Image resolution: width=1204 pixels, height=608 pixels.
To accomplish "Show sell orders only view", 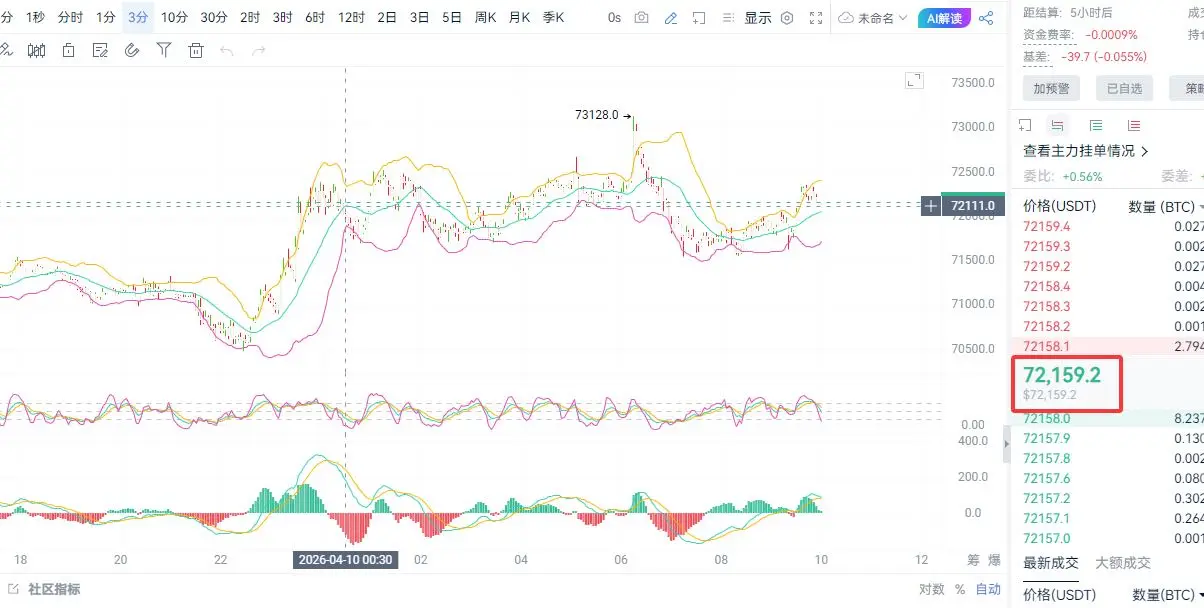I will pyautogui.click(x=1134, y=125).
